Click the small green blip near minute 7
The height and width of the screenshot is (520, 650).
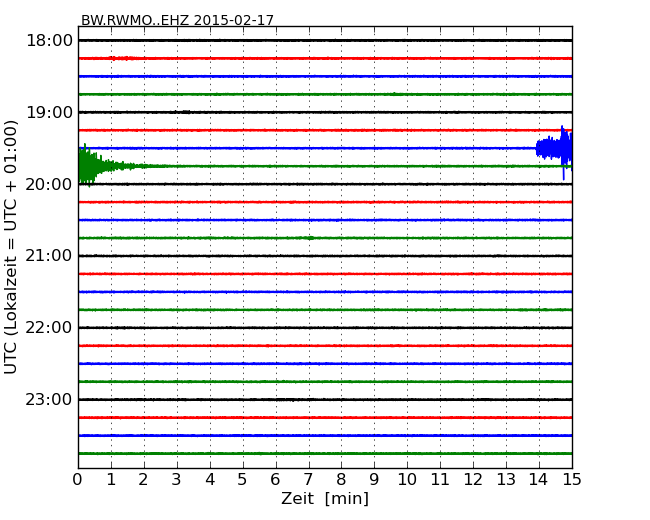point(309,238)
